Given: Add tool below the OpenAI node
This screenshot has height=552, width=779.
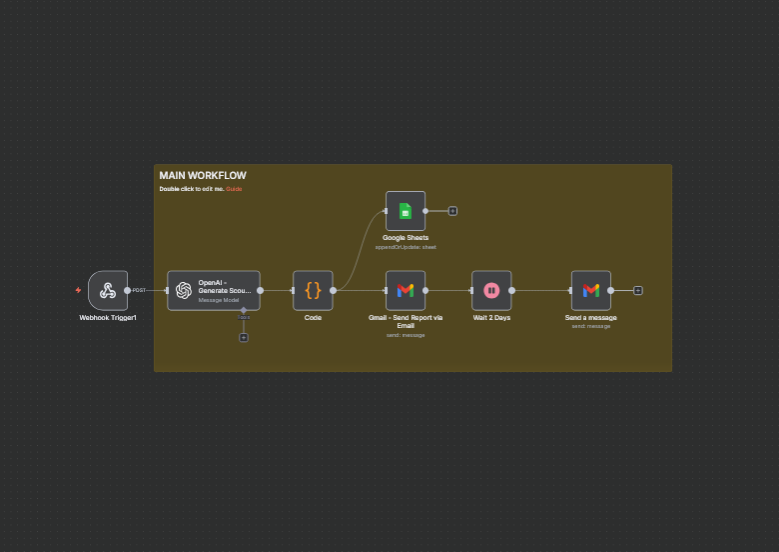Looking at the screenshot, I should point(243,337).
